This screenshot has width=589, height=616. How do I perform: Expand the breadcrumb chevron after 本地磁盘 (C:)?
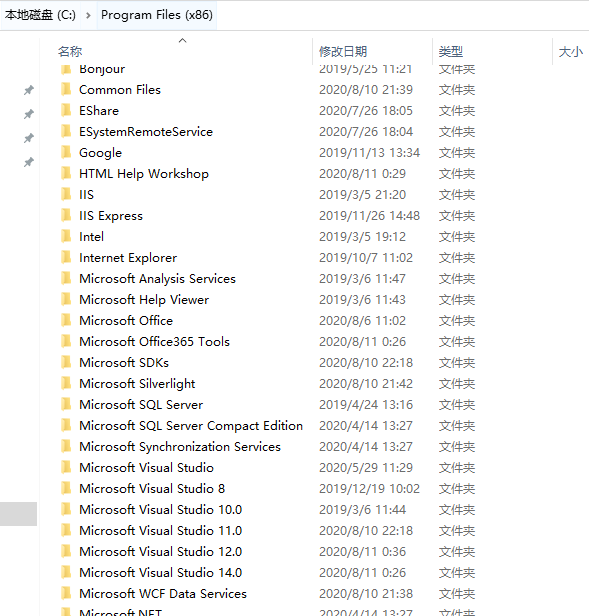coord(88,15)
